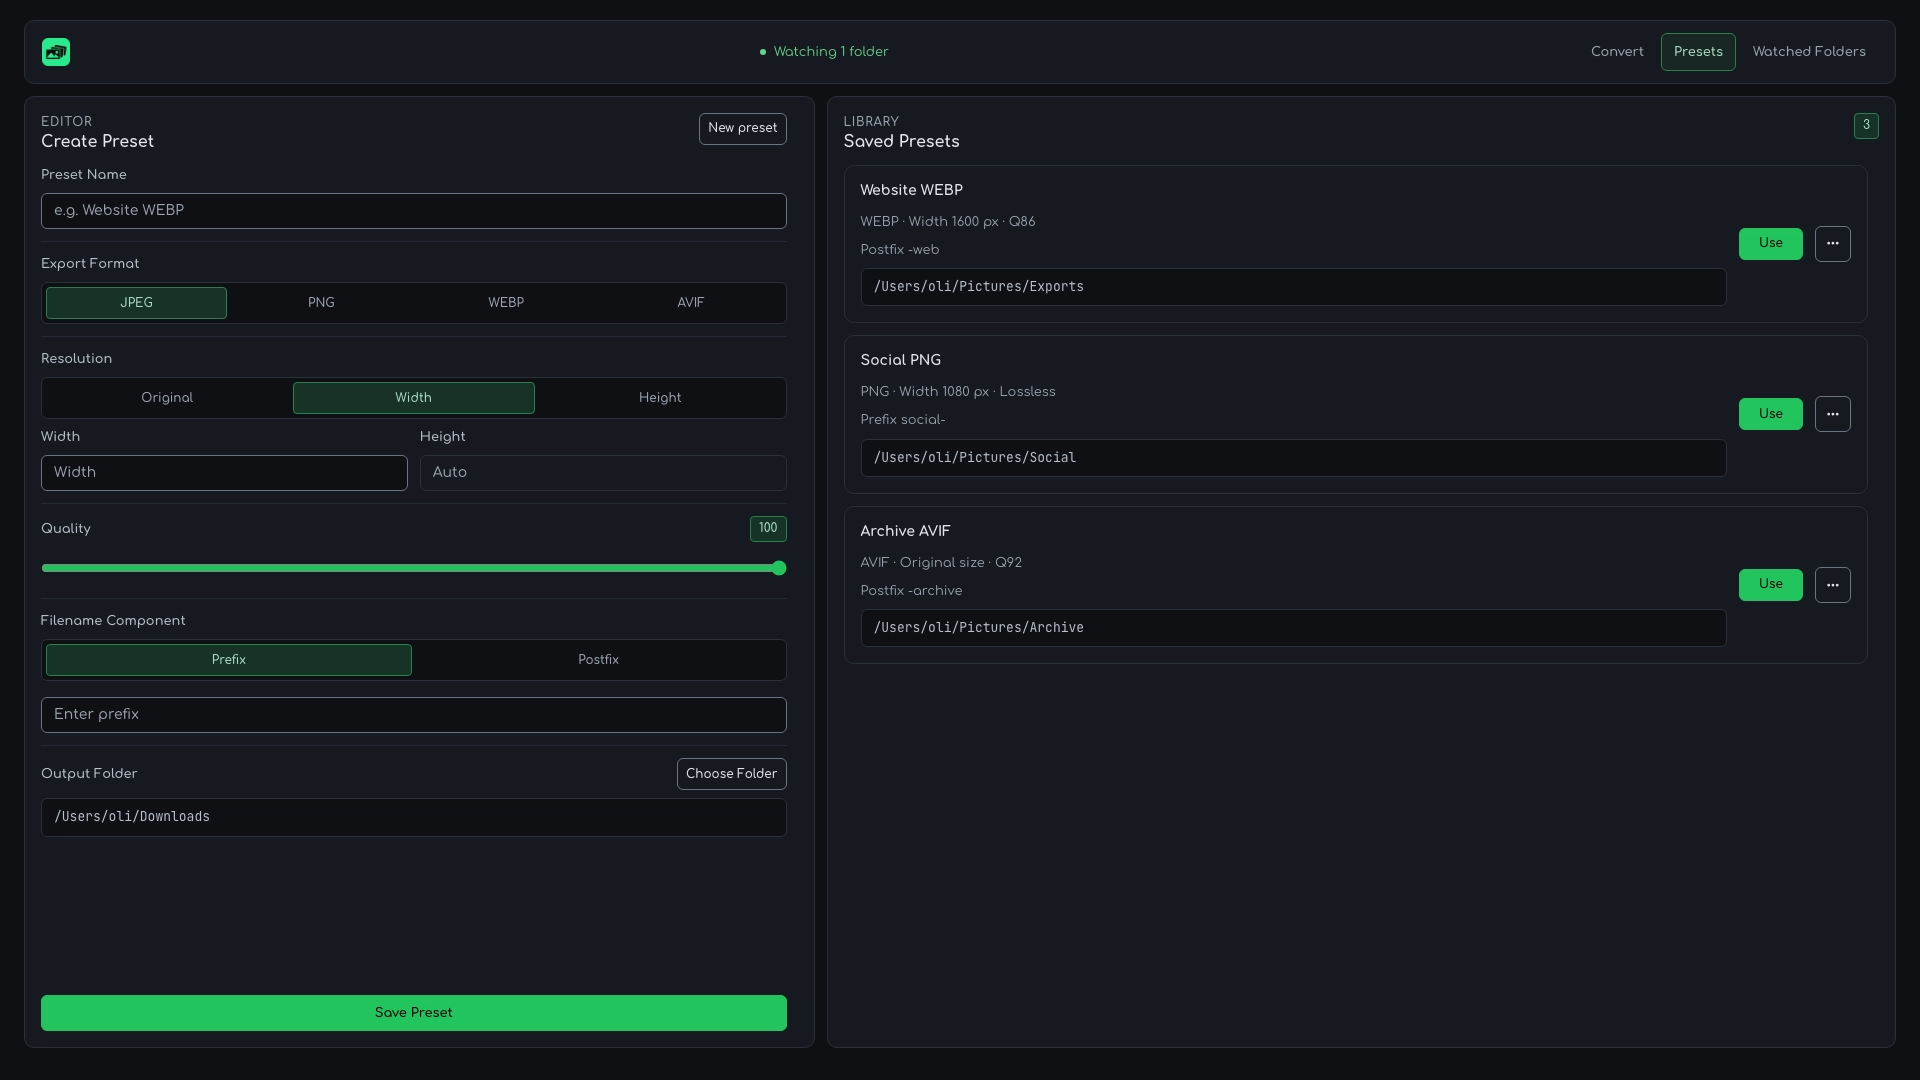The width and height of the screenshot is (1920, 1080).
Task: Open more options for Archive AVIF preset
Action: click(x=1832, y=585)
